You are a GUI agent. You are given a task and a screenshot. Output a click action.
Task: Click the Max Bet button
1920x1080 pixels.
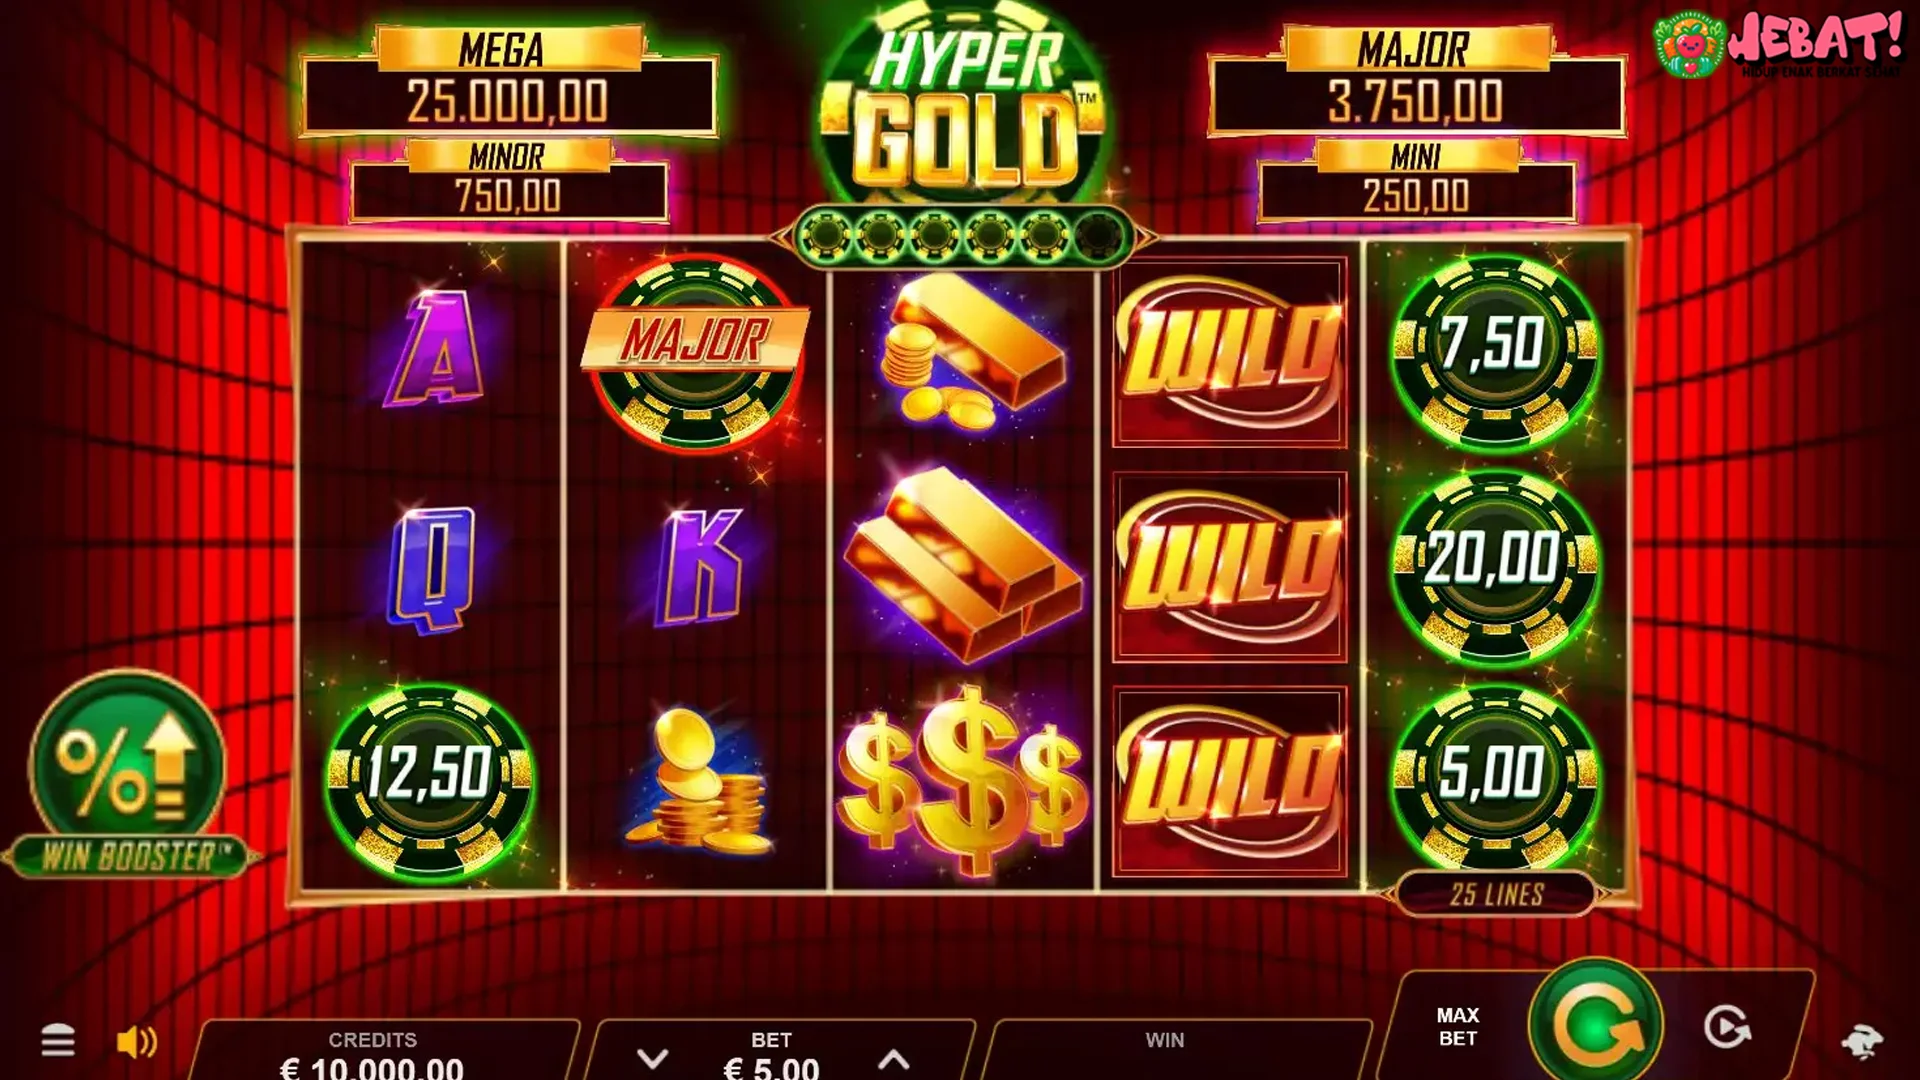click(1457, 1027)
